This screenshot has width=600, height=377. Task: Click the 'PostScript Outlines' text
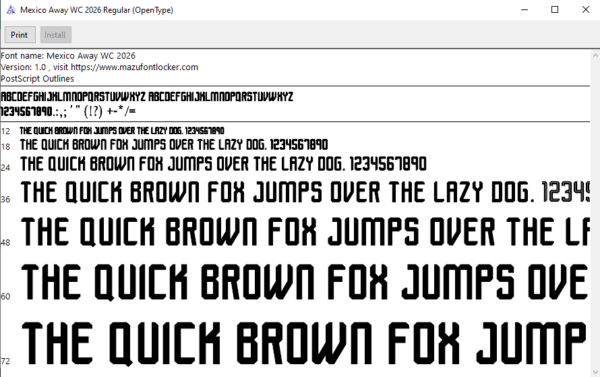38,79
